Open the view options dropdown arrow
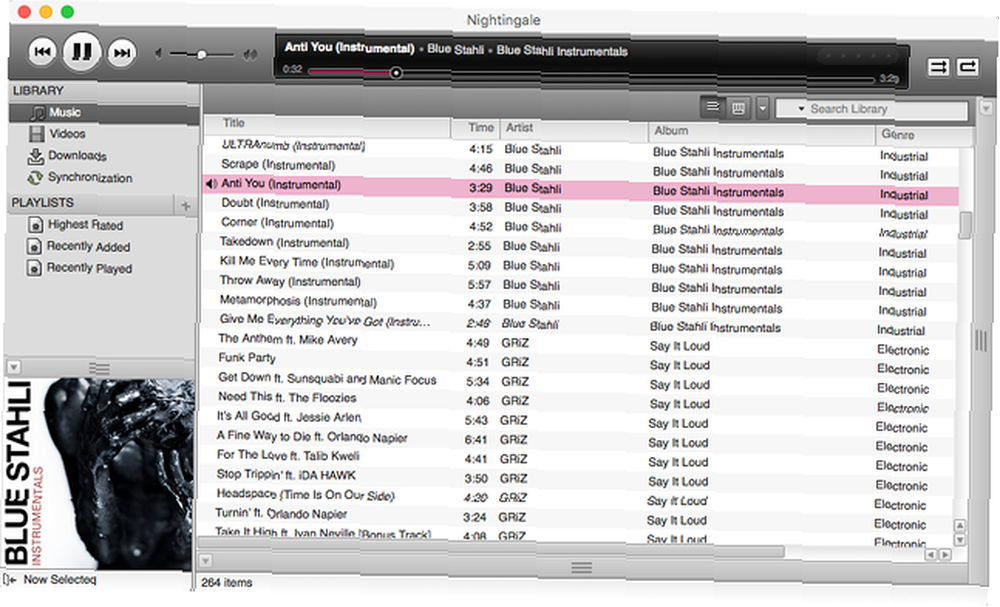The image size is (1000, 607). tap(762, 108)
